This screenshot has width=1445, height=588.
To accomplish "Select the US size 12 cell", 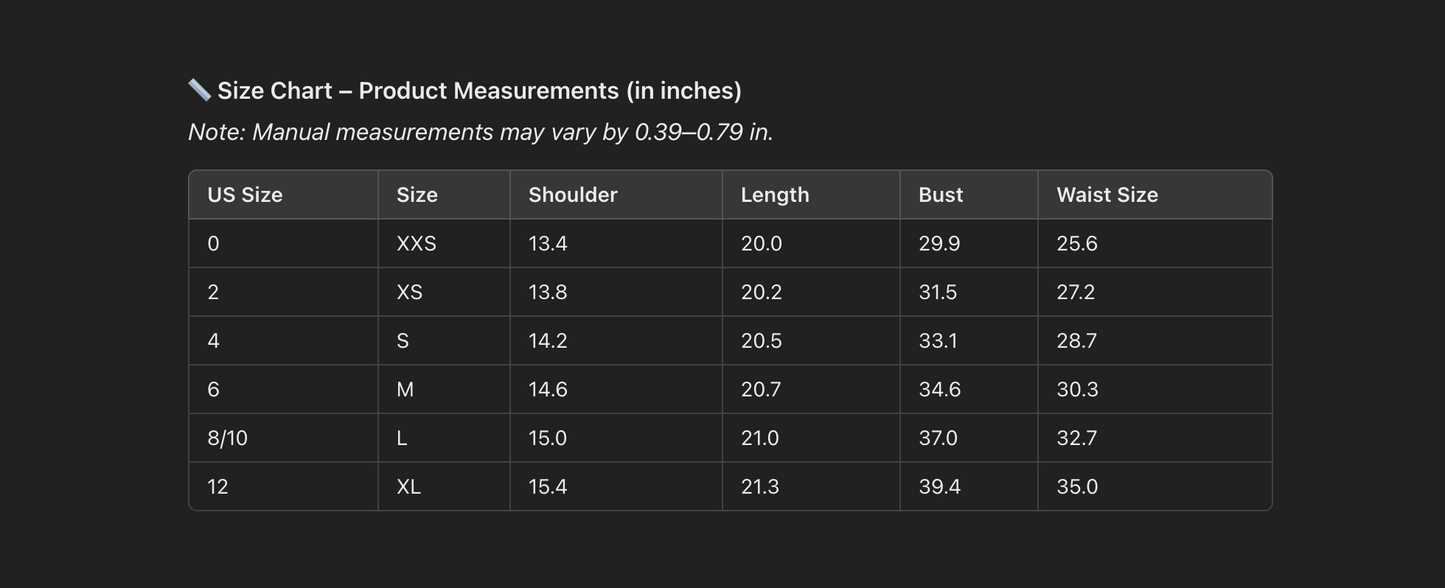I will click(218, 487).
